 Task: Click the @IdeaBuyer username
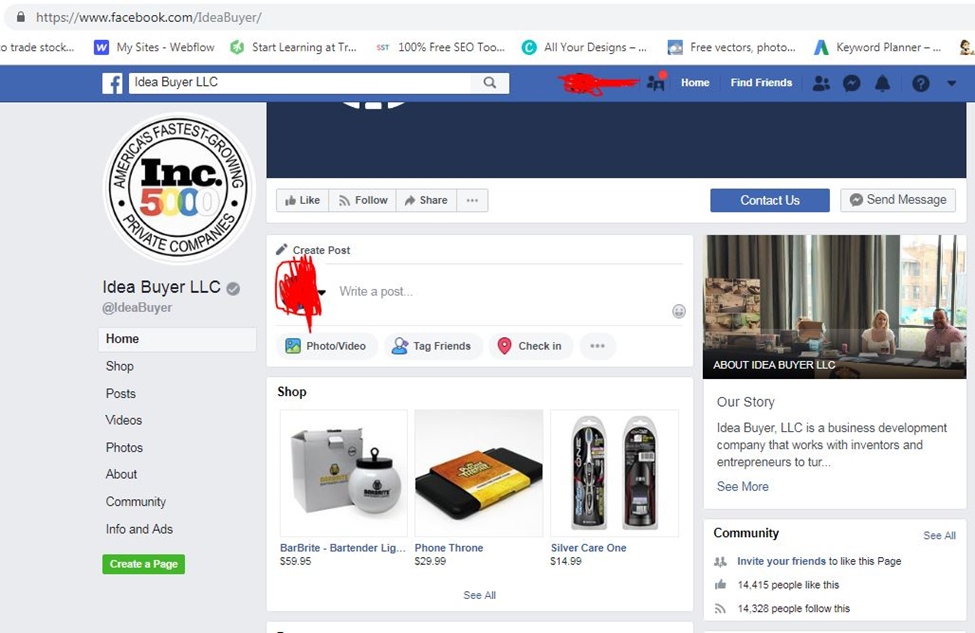[137, 308]
